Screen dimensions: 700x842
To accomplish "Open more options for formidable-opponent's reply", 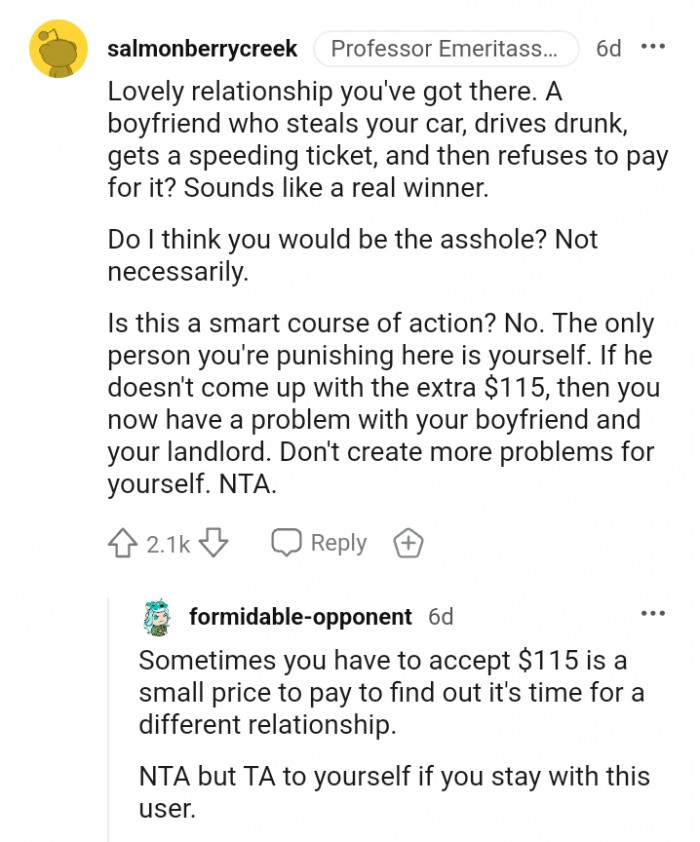I will pyautogui.click(x=652, y=614).
